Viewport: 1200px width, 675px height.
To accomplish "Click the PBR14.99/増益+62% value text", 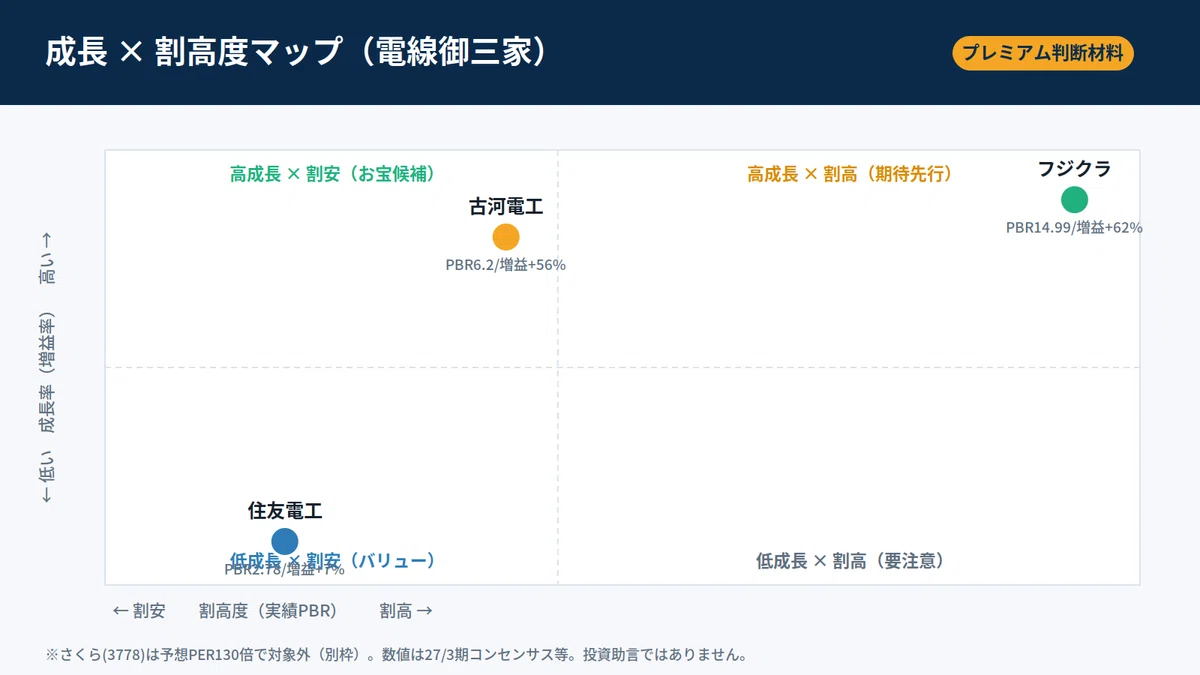I will [x=1074, y=227].
